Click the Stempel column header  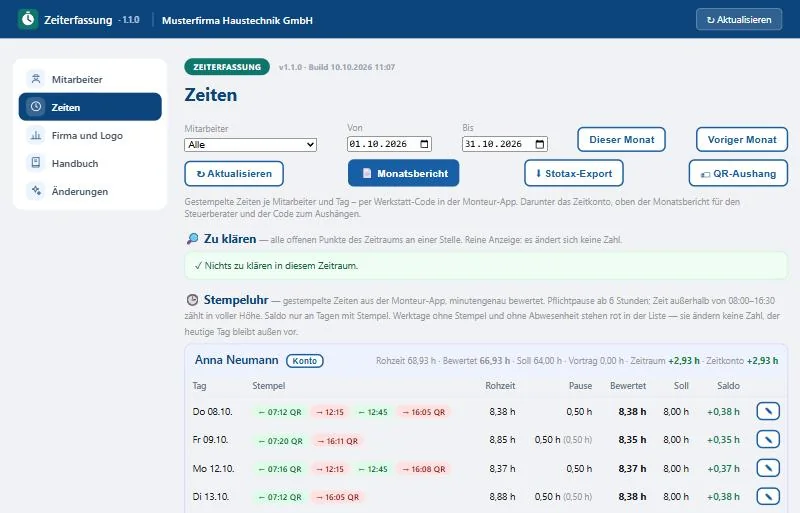pyautogui.click(x=268, y=386)
